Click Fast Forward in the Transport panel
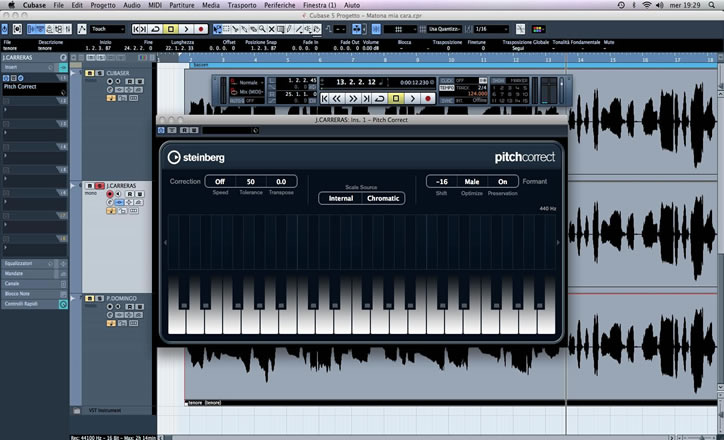This screenshot has height=440, width=724. [x=353, y=98]
